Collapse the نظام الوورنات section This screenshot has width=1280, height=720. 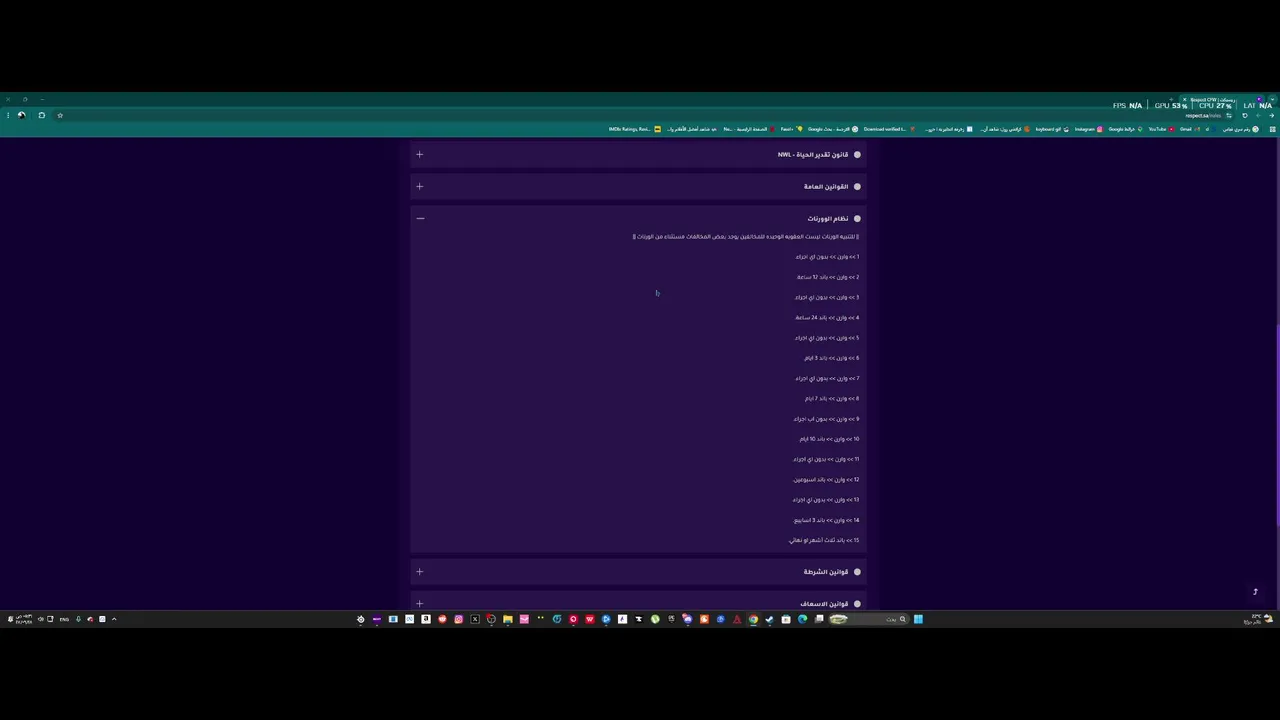point(420,219)
